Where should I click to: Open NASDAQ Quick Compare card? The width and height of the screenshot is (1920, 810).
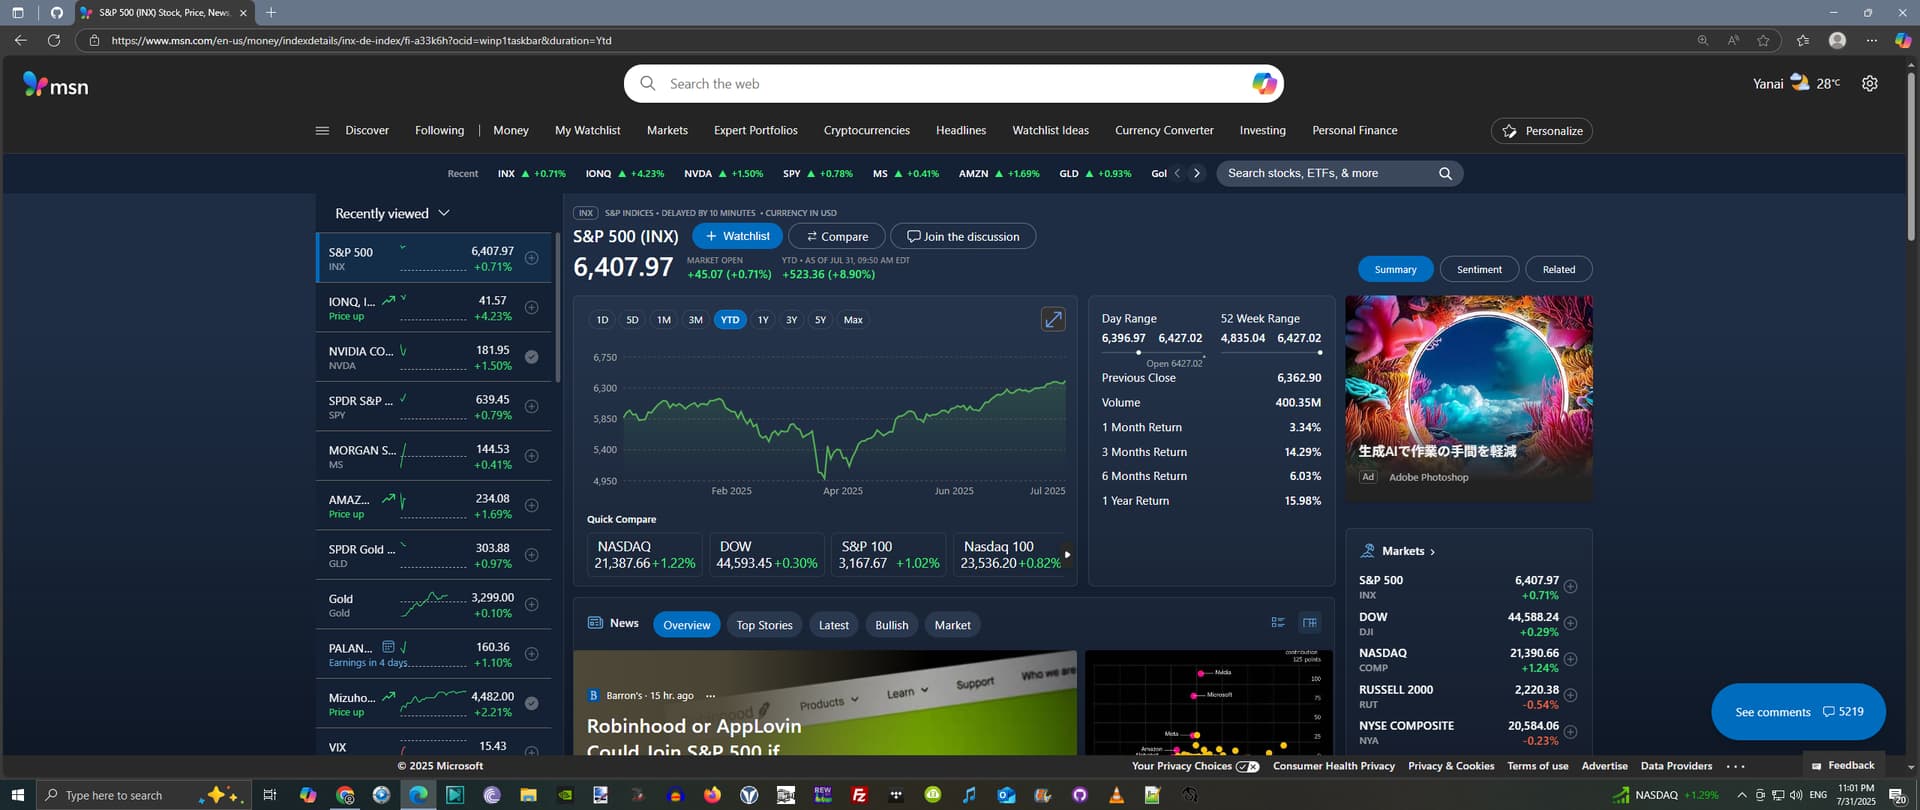point(645,554)
